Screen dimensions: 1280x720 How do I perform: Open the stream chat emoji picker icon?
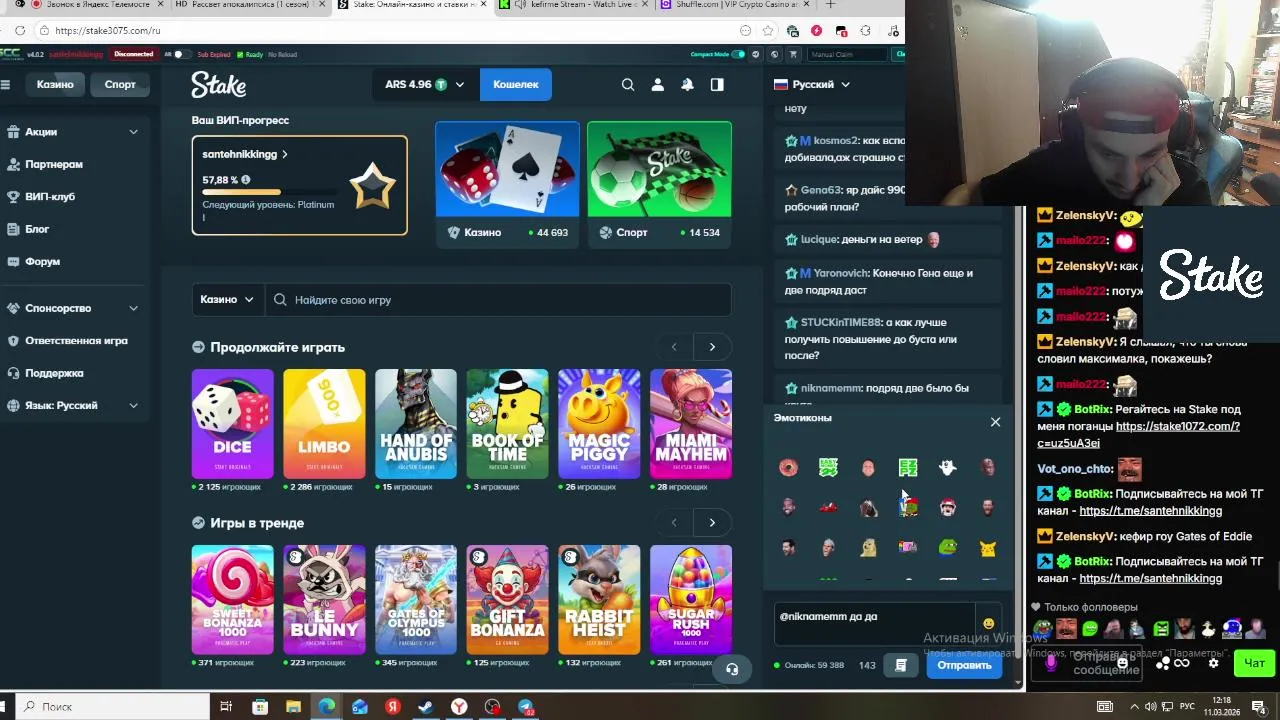point(1122,662)
